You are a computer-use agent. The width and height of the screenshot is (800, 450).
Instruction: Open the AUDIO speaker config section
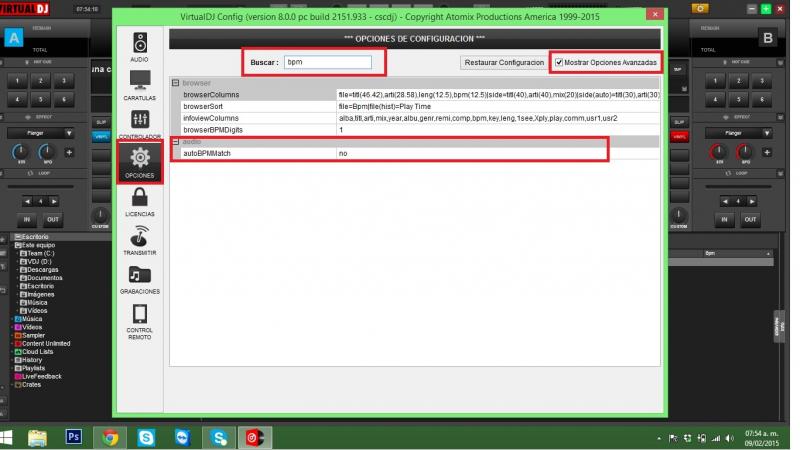click(140, 47)
